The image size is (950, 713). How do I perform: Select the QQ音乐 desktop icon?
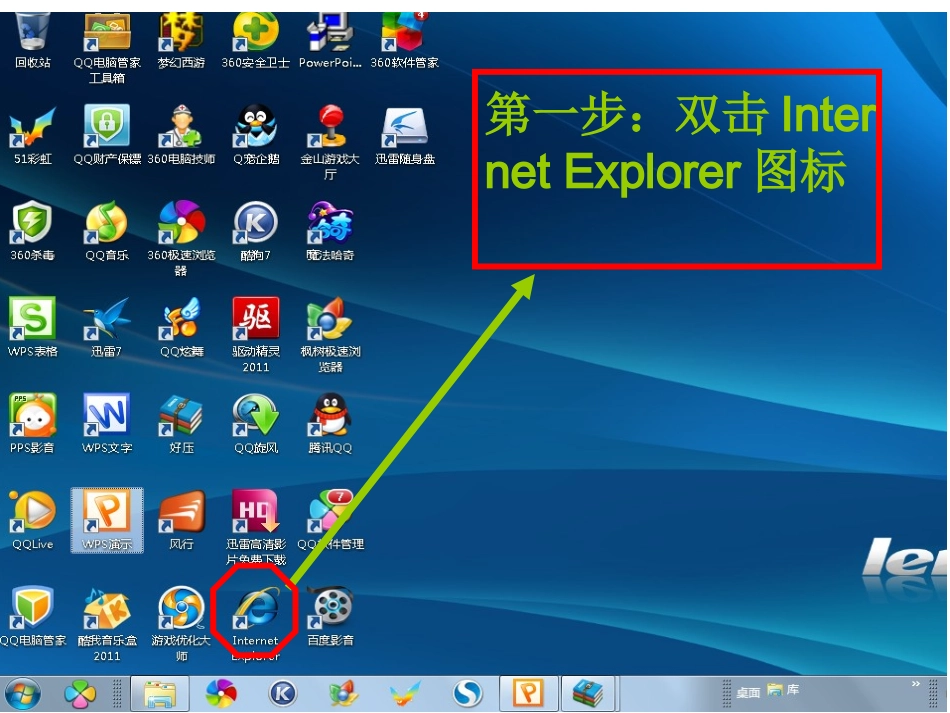tap(107, 231)
